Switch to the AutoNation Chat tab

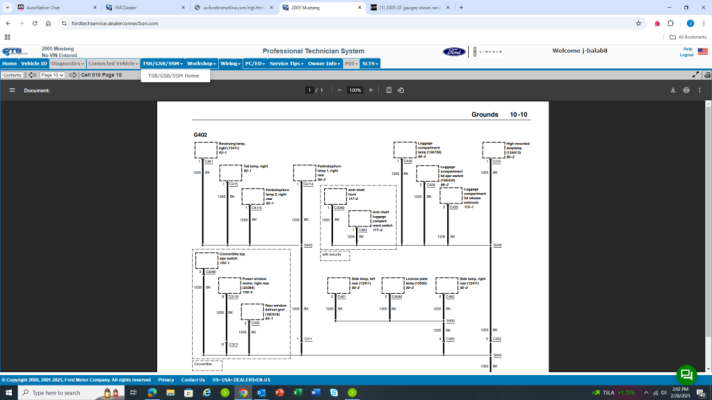pyautogui.click(x=56, y=8)
